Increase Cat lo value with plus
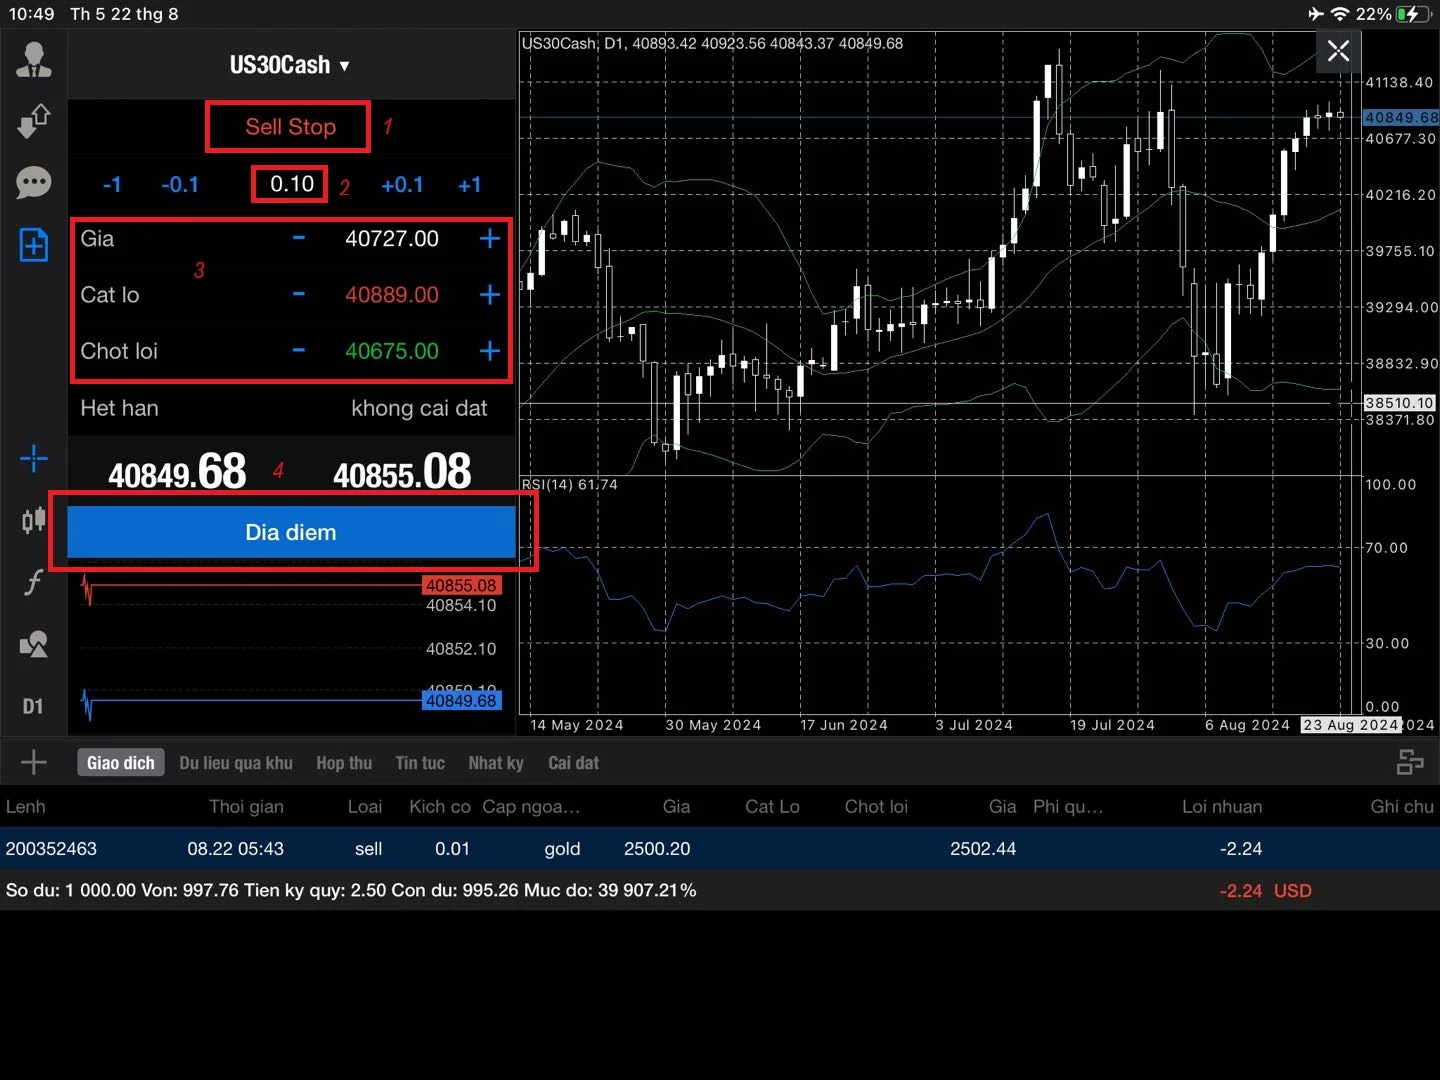Screen dimensions: 1440x1080 pos(489,294)
